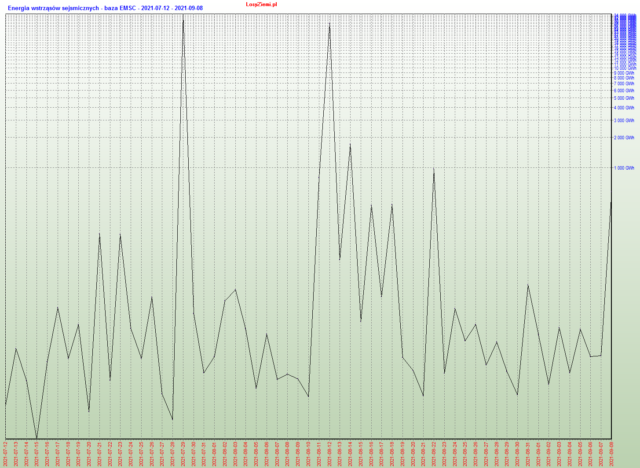Click the last x-axis date label 2021-09-08
The image size is (640, 468).
point(612,453)
